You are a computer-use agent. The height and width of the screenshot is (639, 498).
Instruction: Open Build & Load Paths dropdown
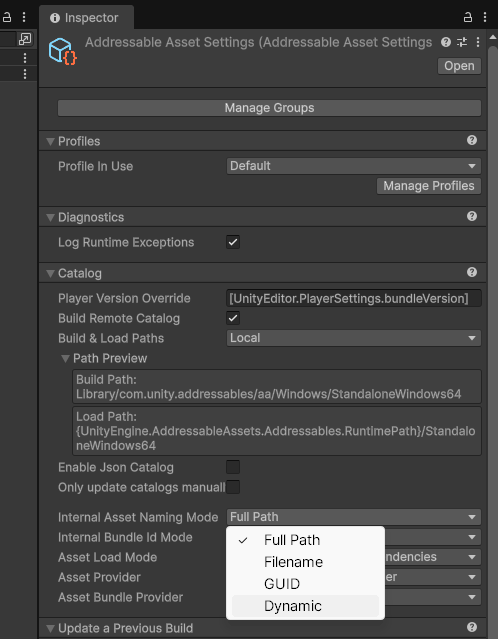(354, 338)
